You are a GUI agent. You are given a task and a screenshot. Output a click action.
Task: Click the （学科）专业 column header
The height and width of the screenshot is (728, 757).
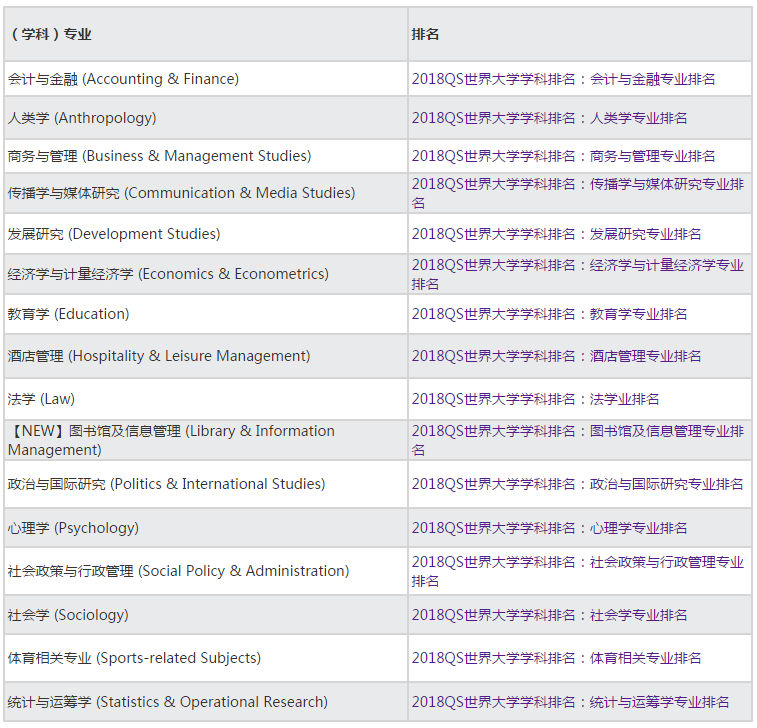point(206,34)
